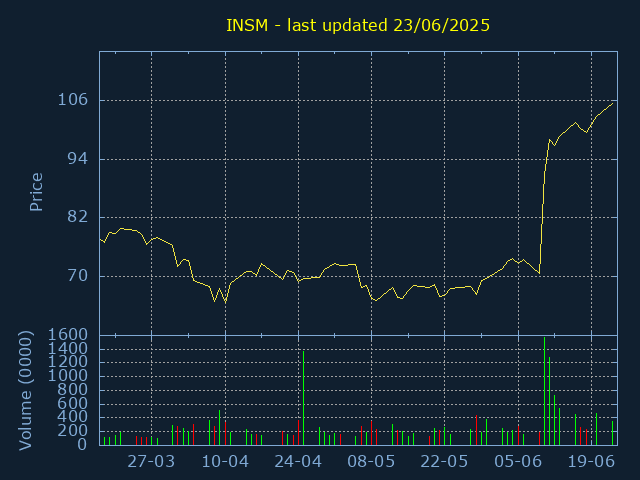Click the 400 volume axis label
The image size is (640, 480).
pos(73,417)
